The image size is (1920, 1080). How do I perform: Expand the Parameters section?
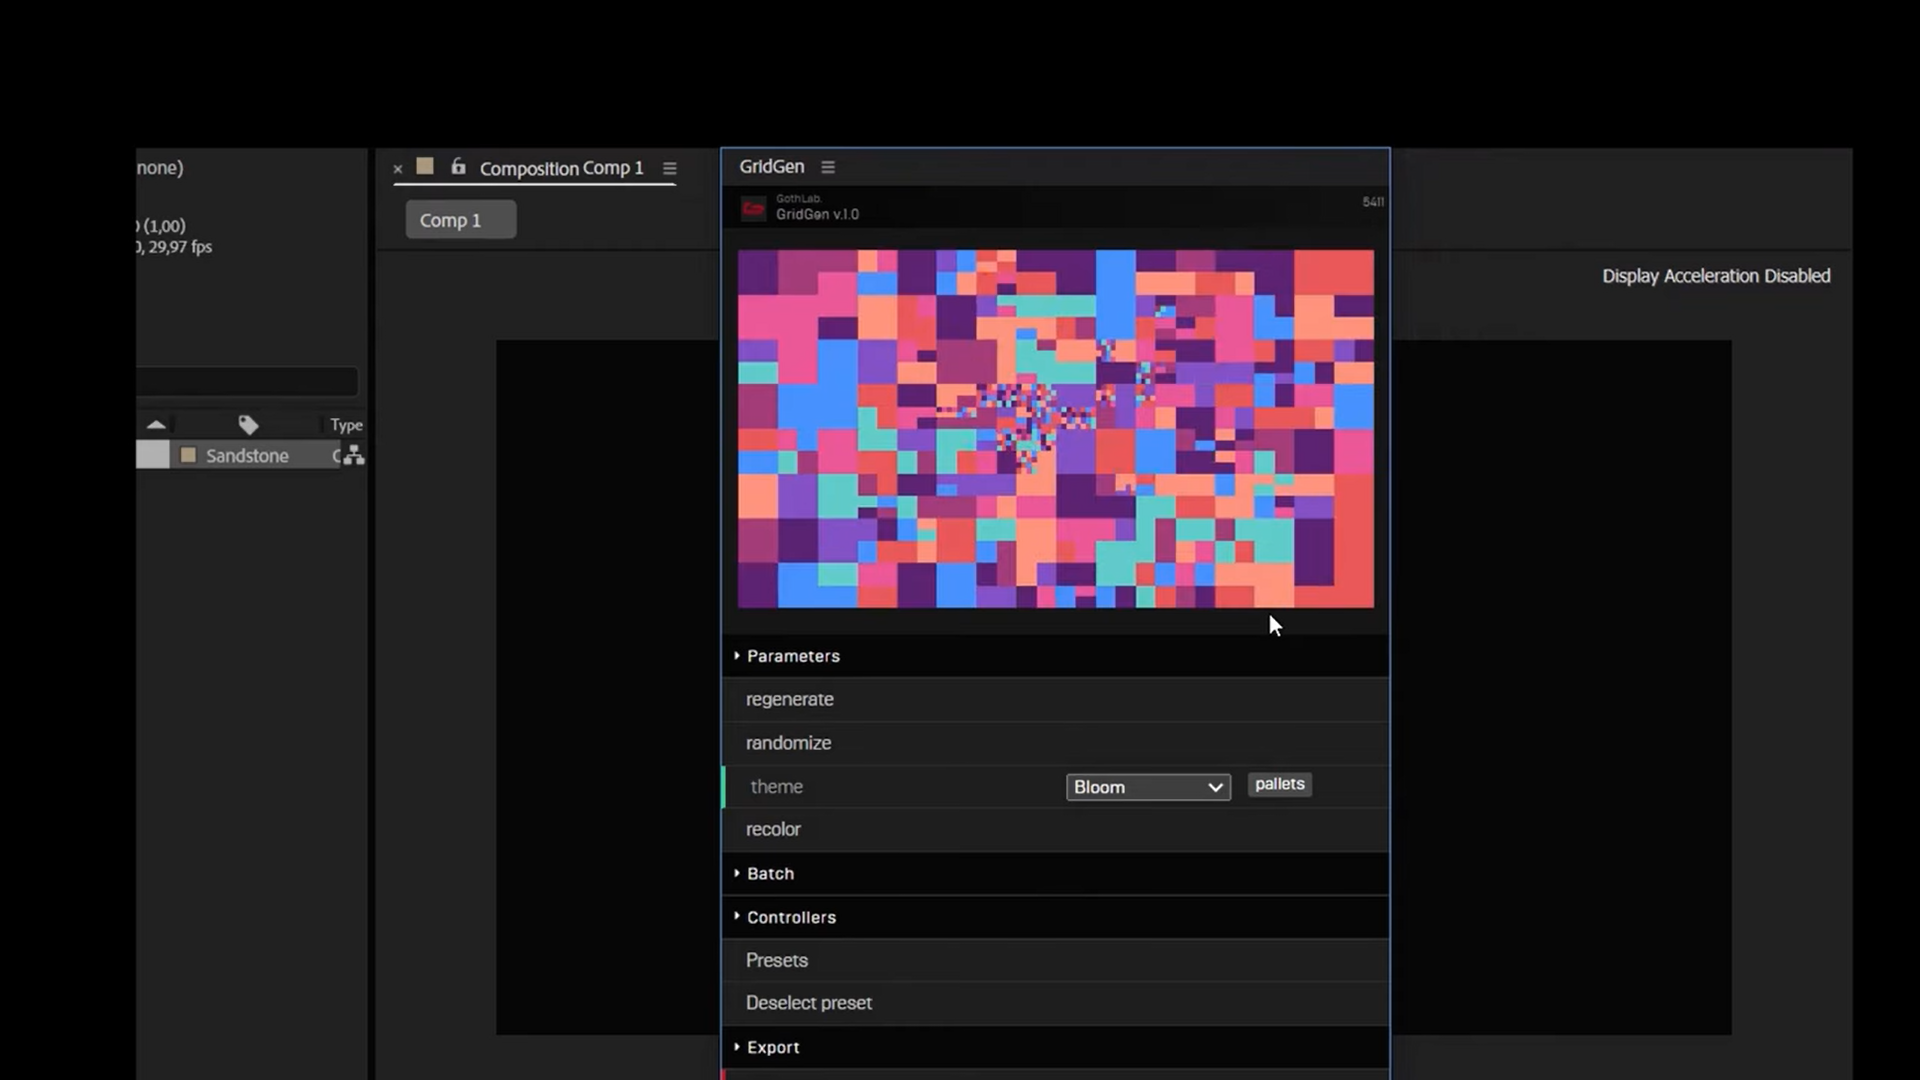click(x=793, y=656)
